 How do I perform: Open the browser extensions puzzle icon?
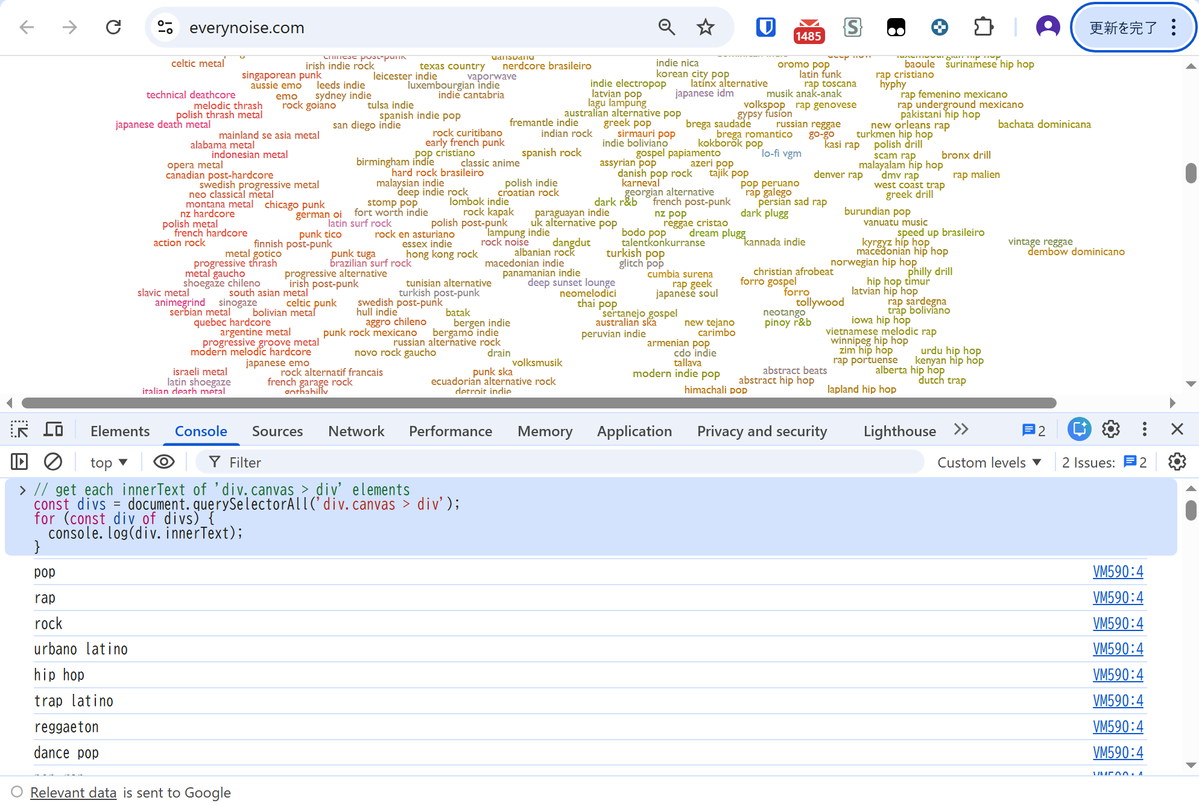pyautogui.click(x=983, y=28)
